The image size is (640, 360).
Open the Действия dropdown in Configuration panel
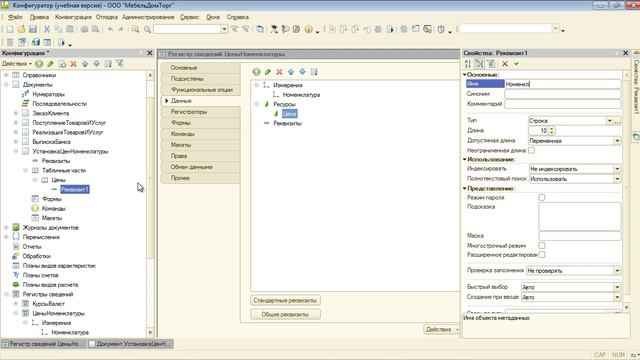pyautogui.click(x=16, y=64)
